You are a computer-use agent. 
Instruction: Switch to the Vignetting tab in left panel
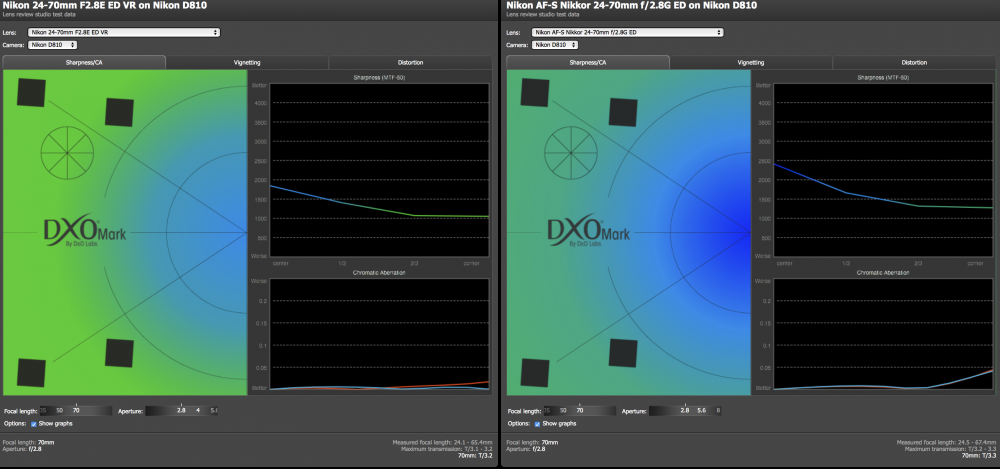click(x=247, y=63)
